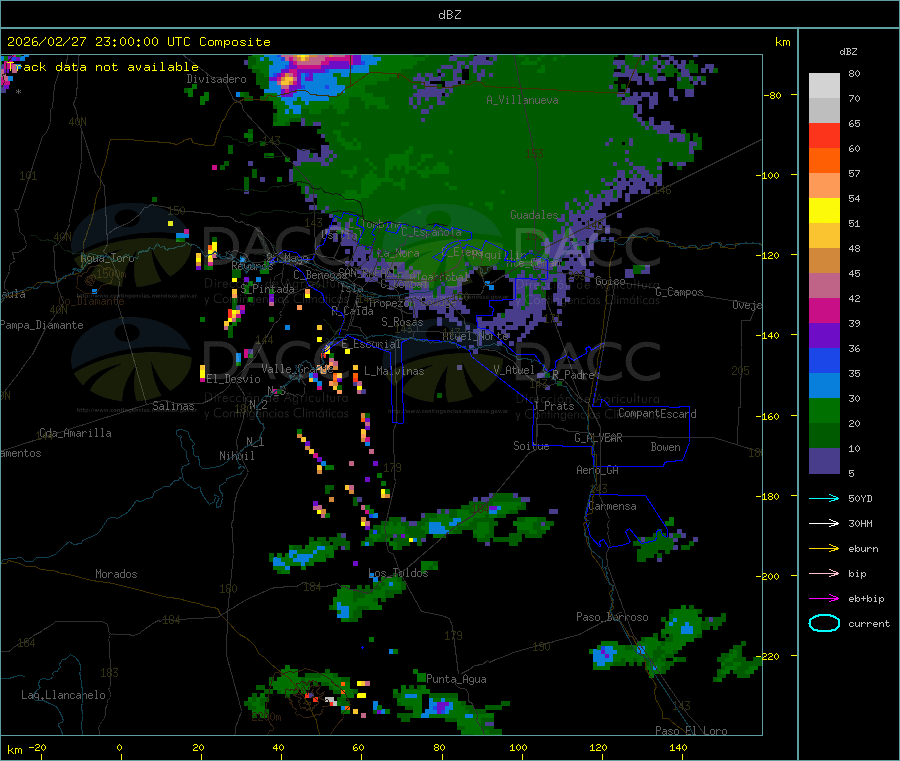Click the Soitue map label

click(x=531, y=446)
